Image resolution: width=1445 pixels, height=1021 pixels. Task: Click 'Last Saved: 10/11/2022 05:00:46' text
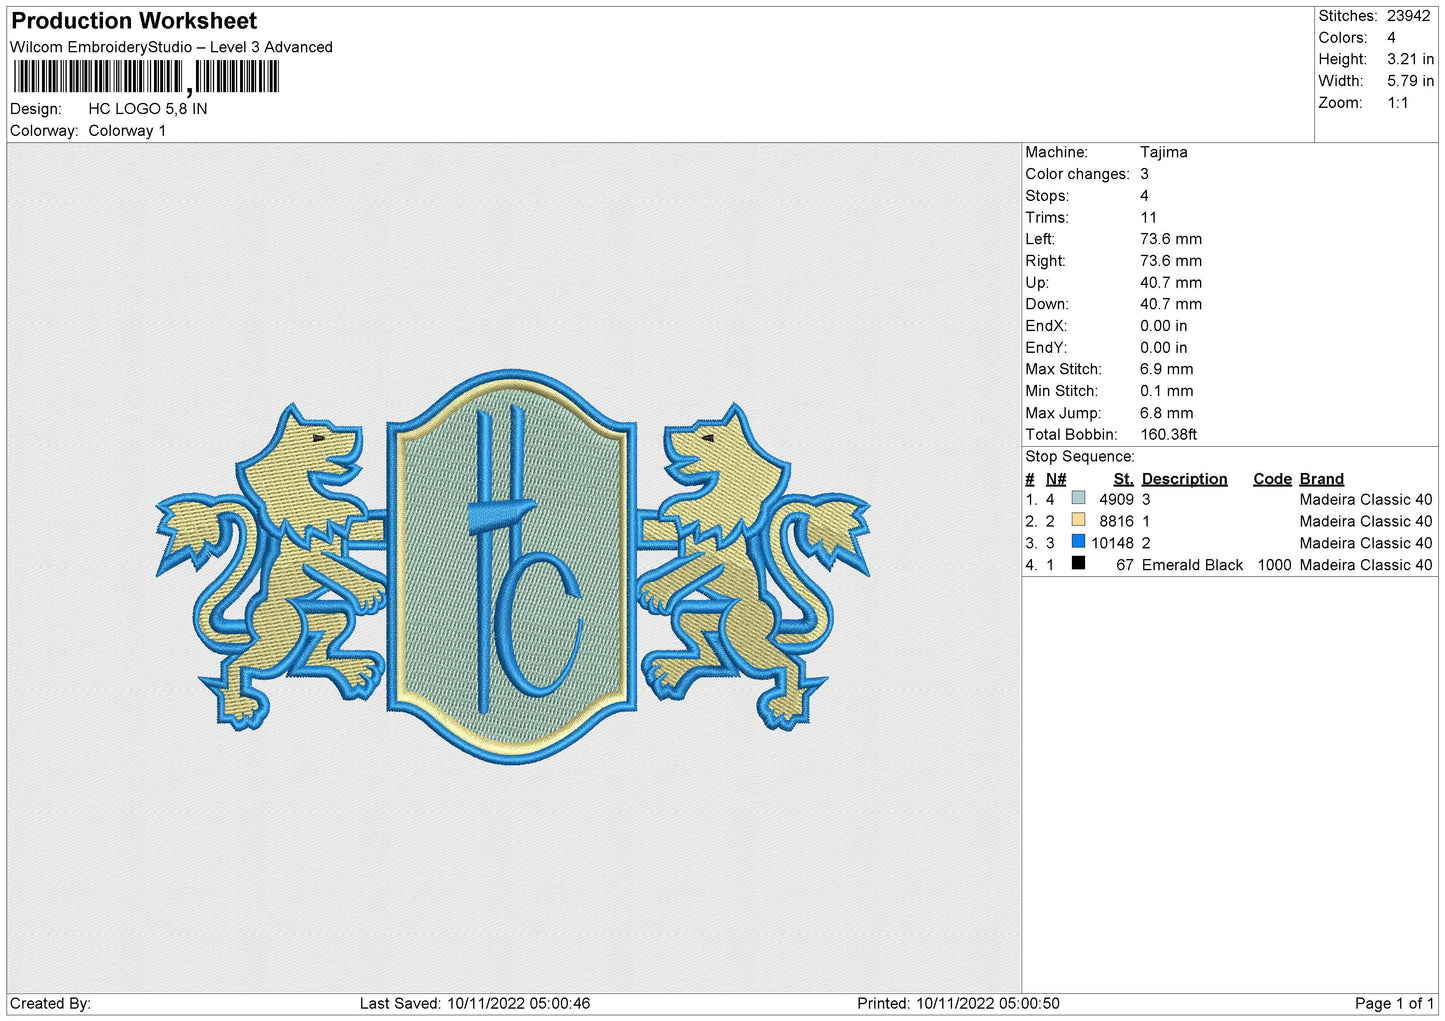[475, 1004]
